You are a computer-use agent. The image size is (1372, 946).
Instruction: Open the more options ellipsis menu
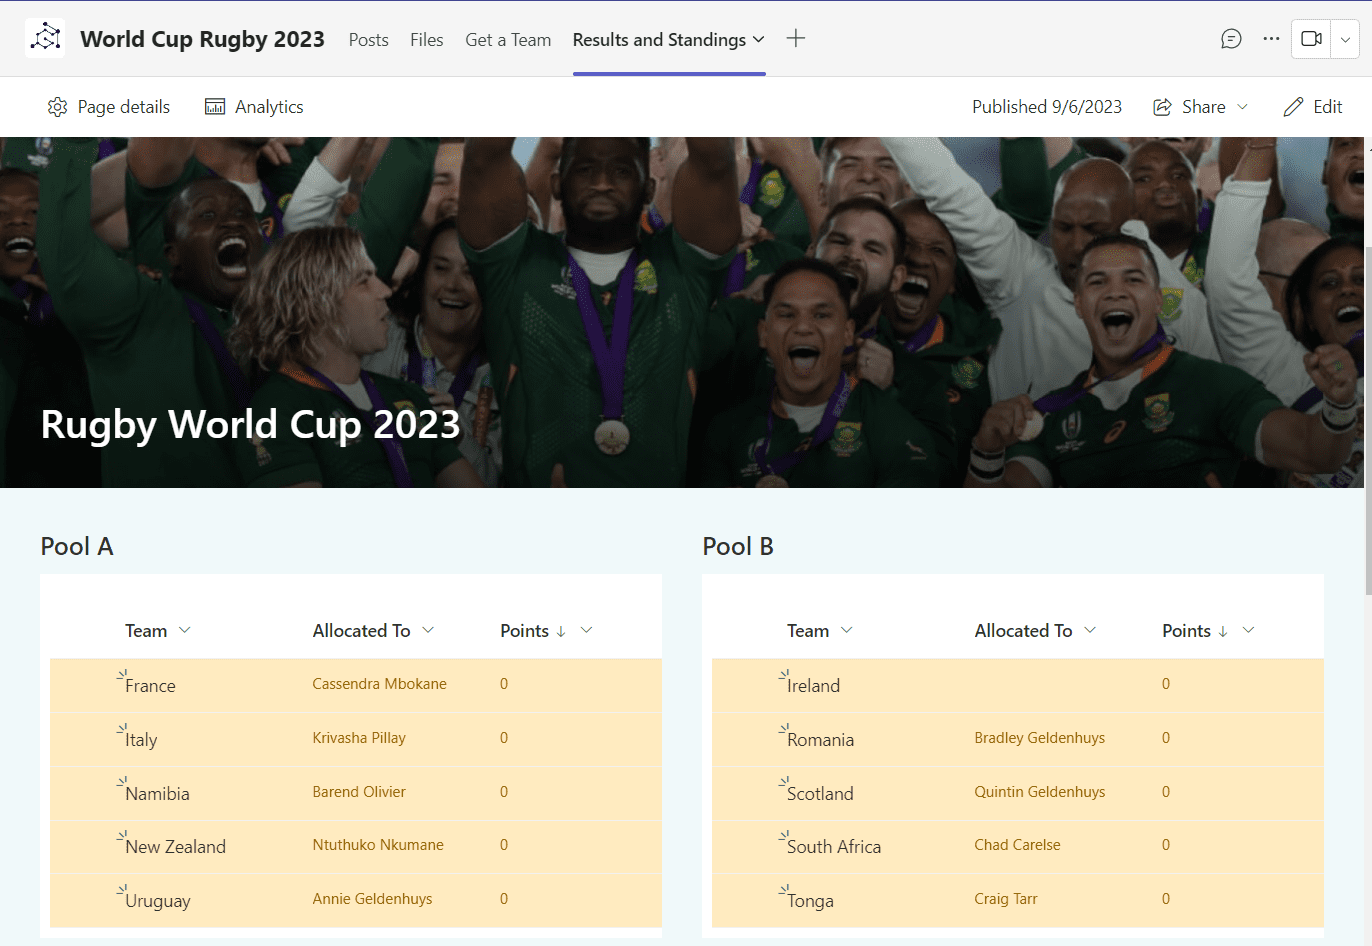[1271, 39]
